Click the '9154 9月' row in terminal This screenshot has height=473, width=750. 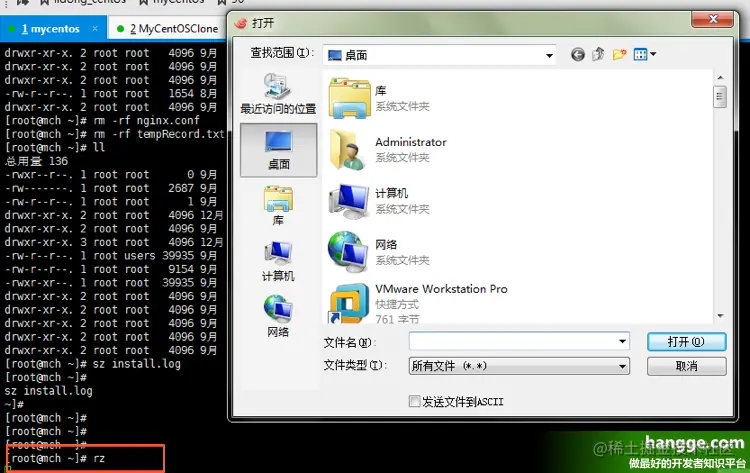point(111,269)
